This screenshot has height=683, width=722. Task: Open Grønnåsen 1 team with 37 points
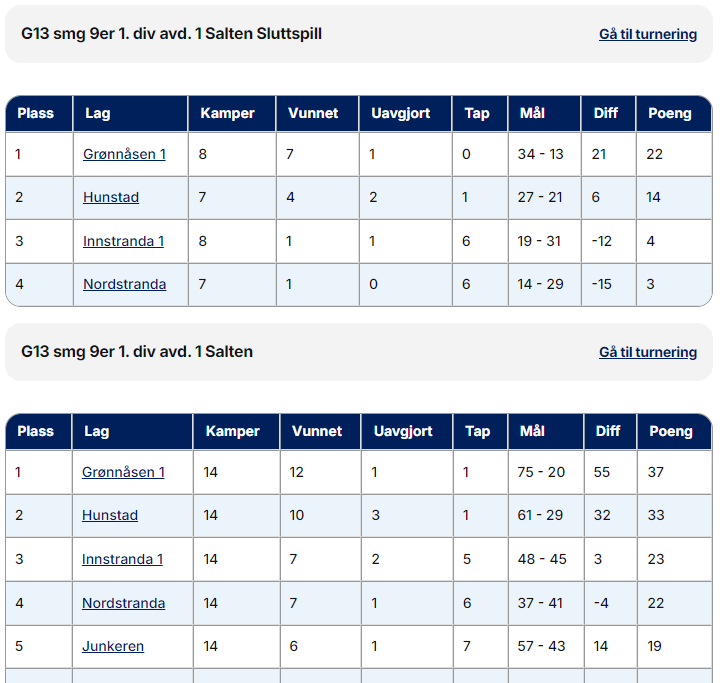pyautogui.click(x=123, y=472)
